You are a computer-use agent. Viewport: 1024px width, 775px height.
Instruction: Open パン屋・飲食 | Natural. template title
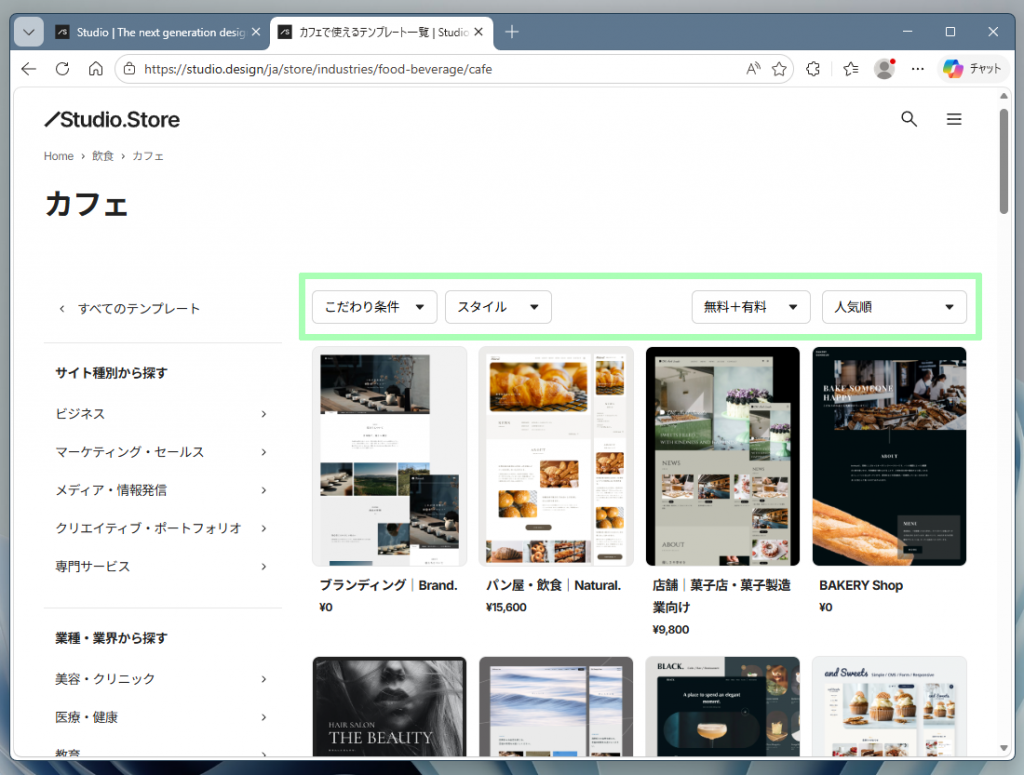pos(553,586)
